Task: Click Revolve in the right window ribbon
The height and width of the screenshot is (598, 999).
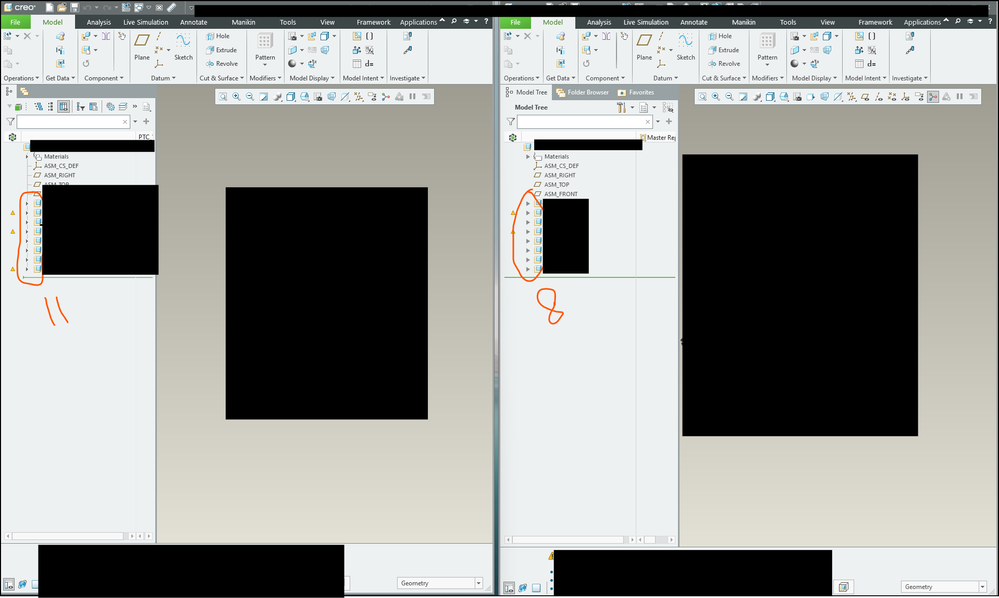Action: [x=724, y=64]
